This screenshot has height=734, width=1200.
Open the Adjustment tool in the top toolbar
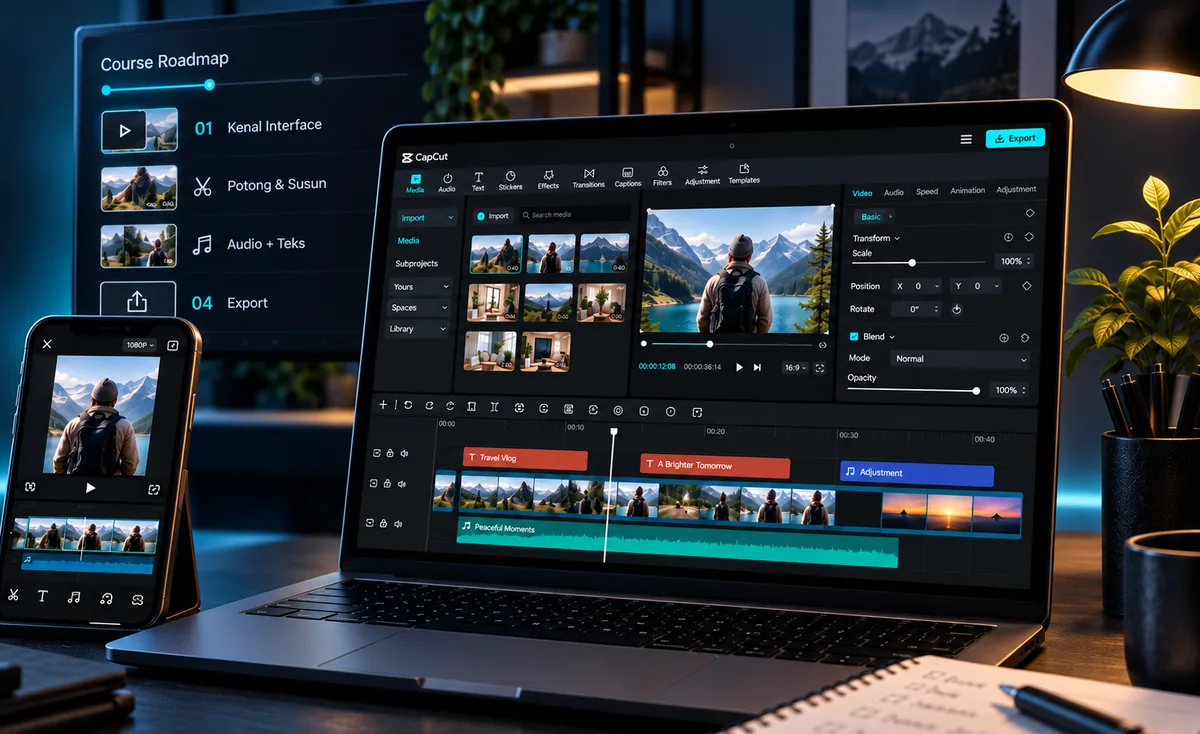click(702, 175)
